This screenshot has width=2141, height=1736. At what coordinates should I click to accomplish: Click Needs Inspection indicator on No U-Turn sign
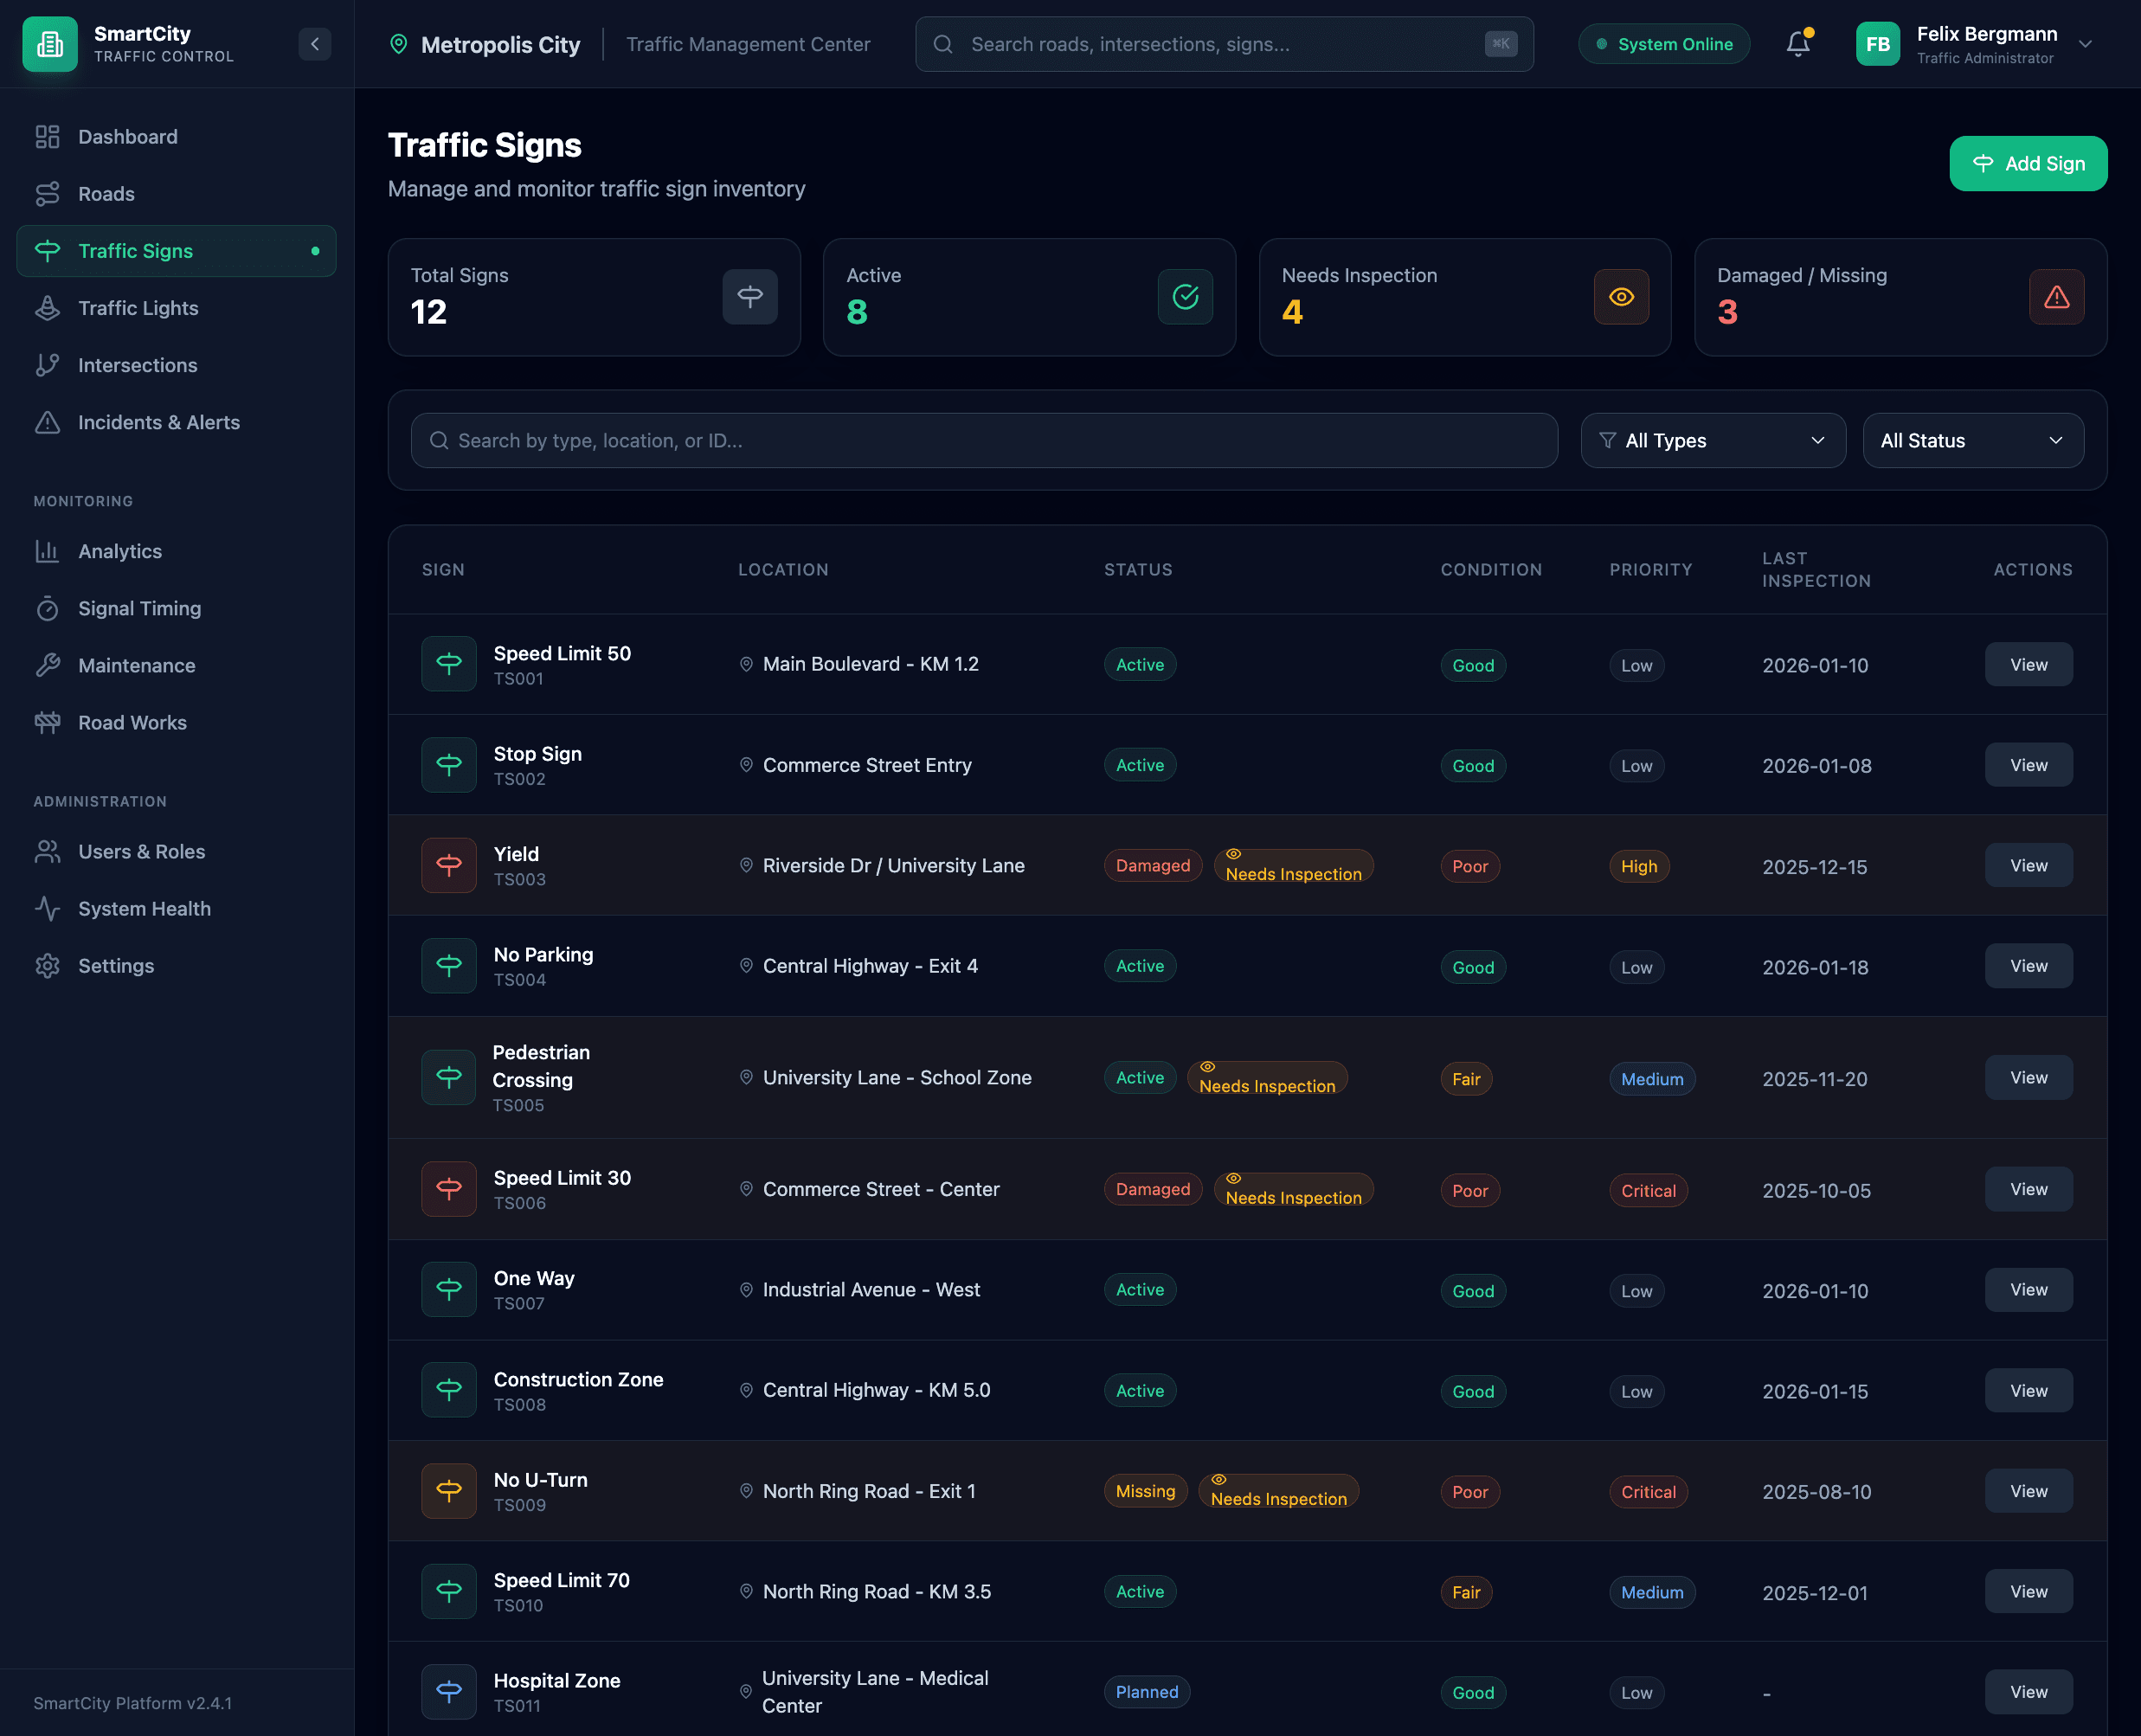tap(1279, 1491)
